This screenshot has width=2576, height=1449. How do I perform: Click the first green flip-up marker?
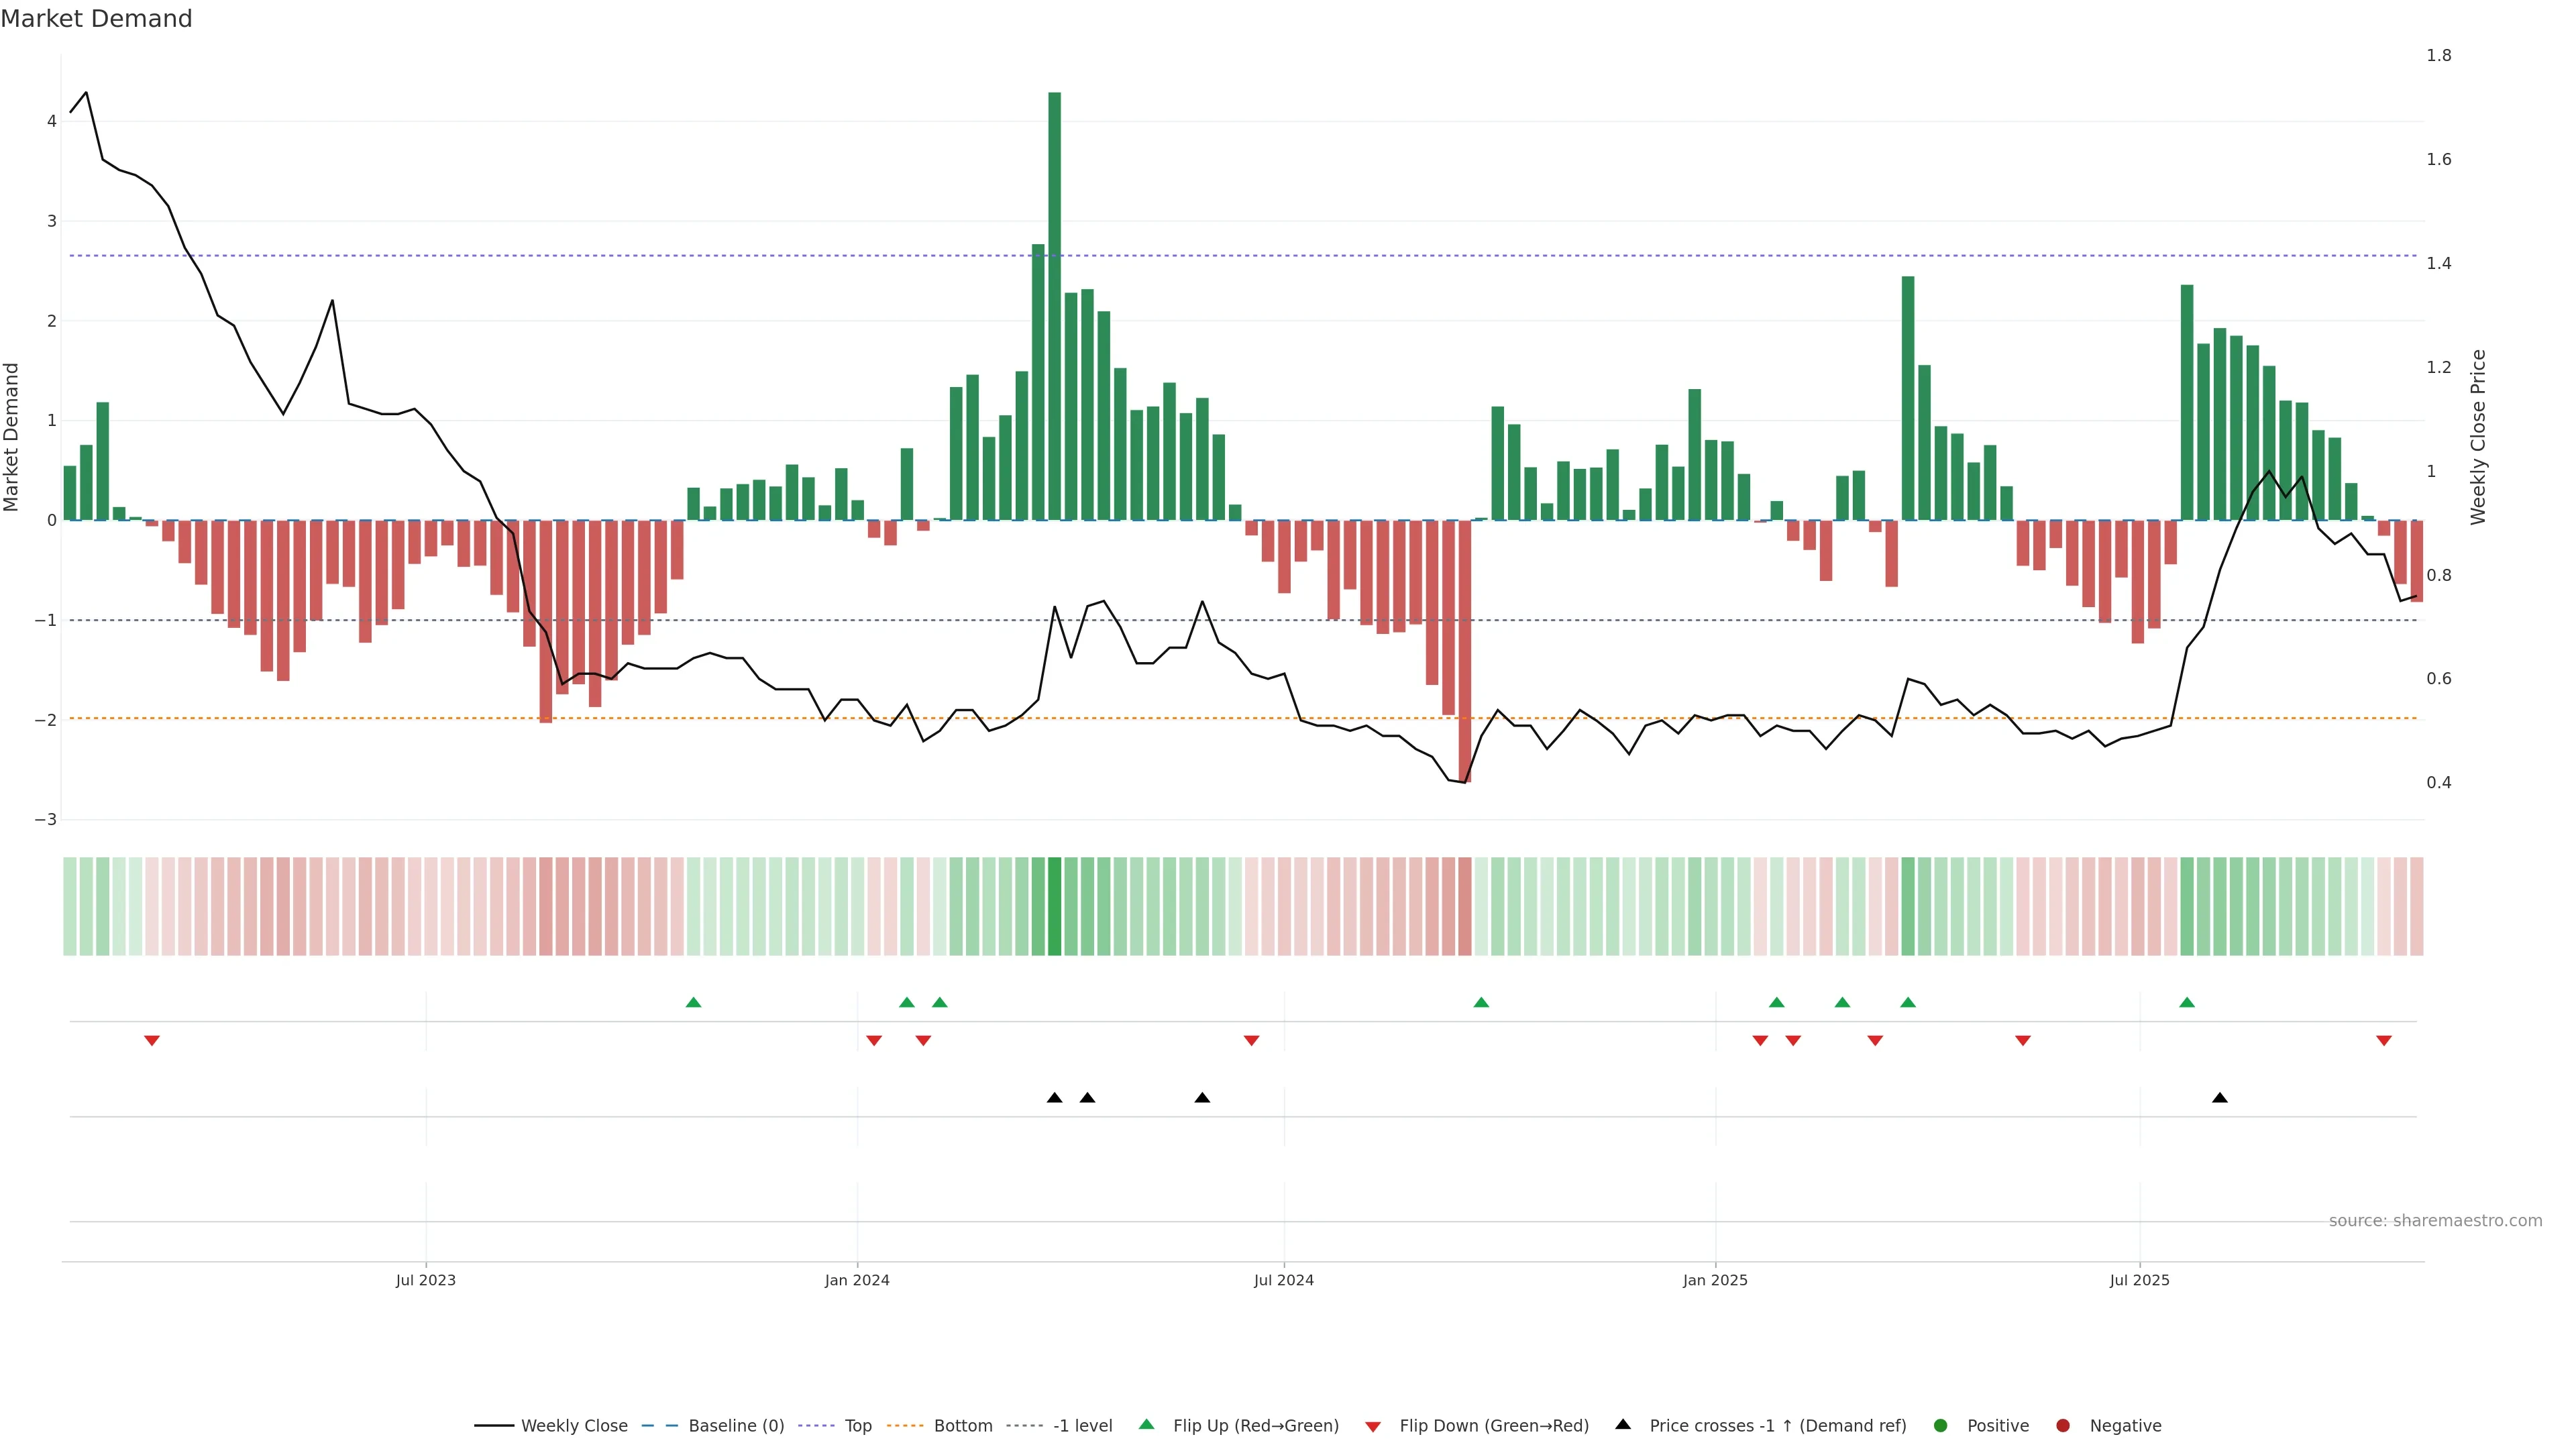pyautogui.click(x=693, y=1002)
